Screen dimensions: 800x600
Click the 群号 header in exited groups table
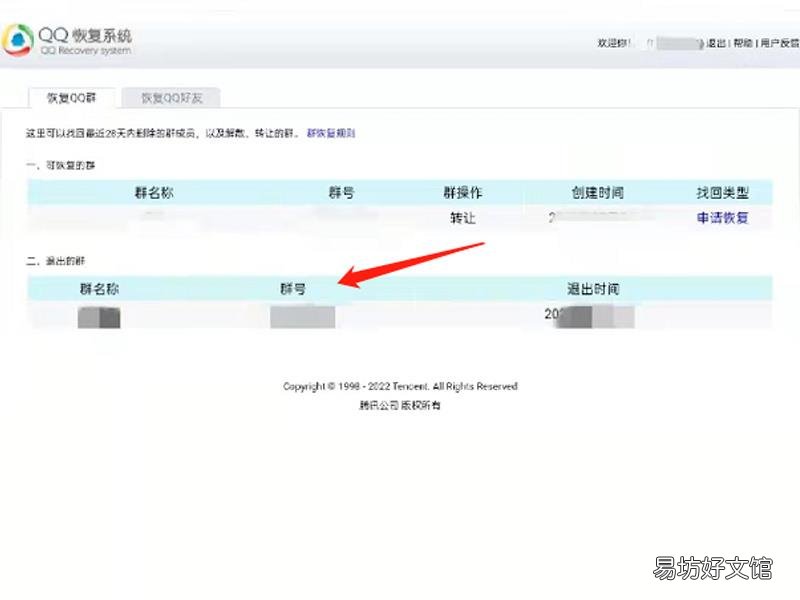click(x=292, y=289)
